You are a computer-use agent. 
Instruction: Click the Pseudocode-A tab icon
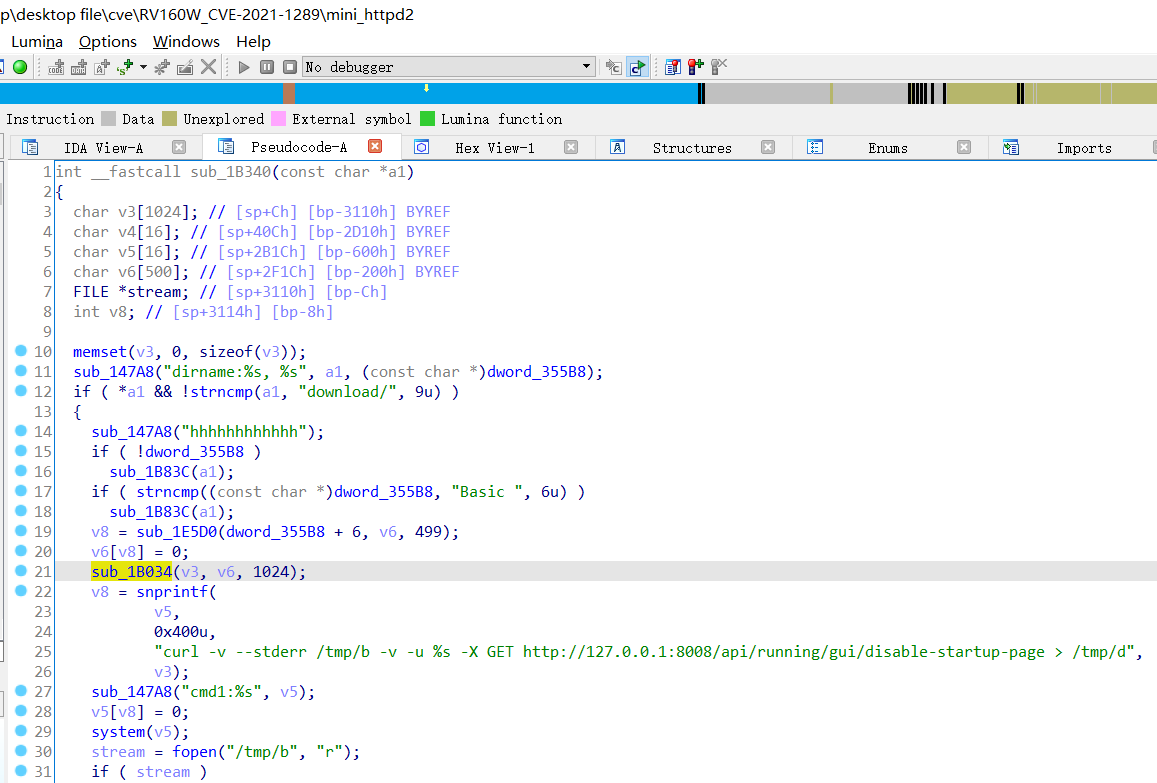click(x=226, y=146)
